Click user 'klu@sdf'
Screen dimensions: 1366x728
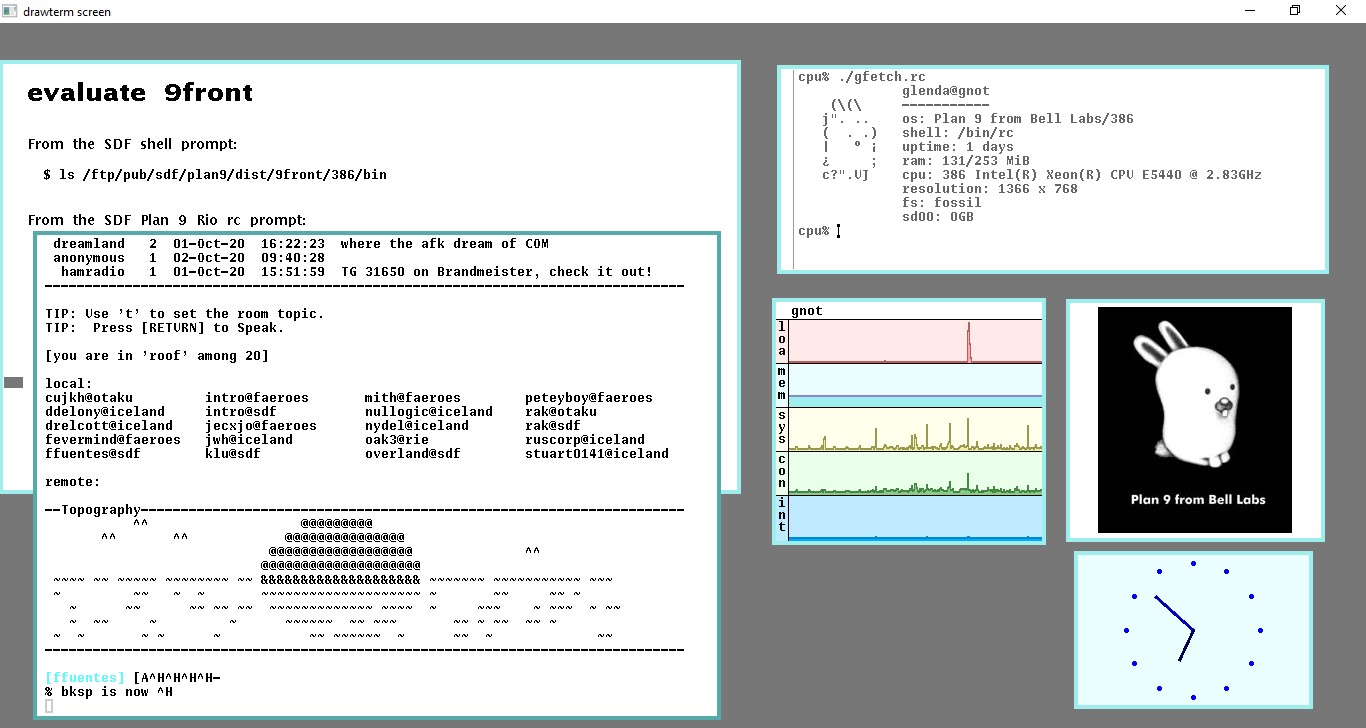(233, 454)
